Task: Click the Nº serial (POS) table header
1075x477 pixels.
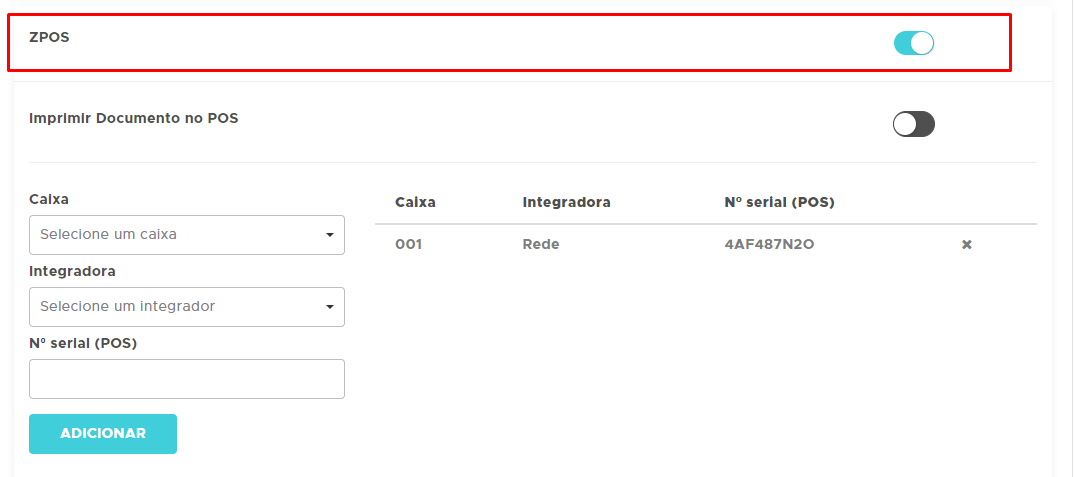Action: (779, 202)
